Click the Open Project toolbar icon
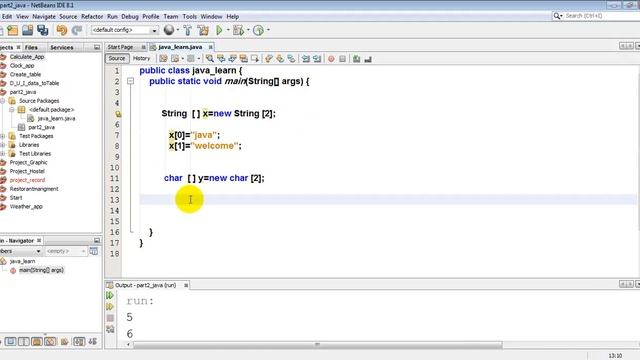 click(x=27, y=30)
